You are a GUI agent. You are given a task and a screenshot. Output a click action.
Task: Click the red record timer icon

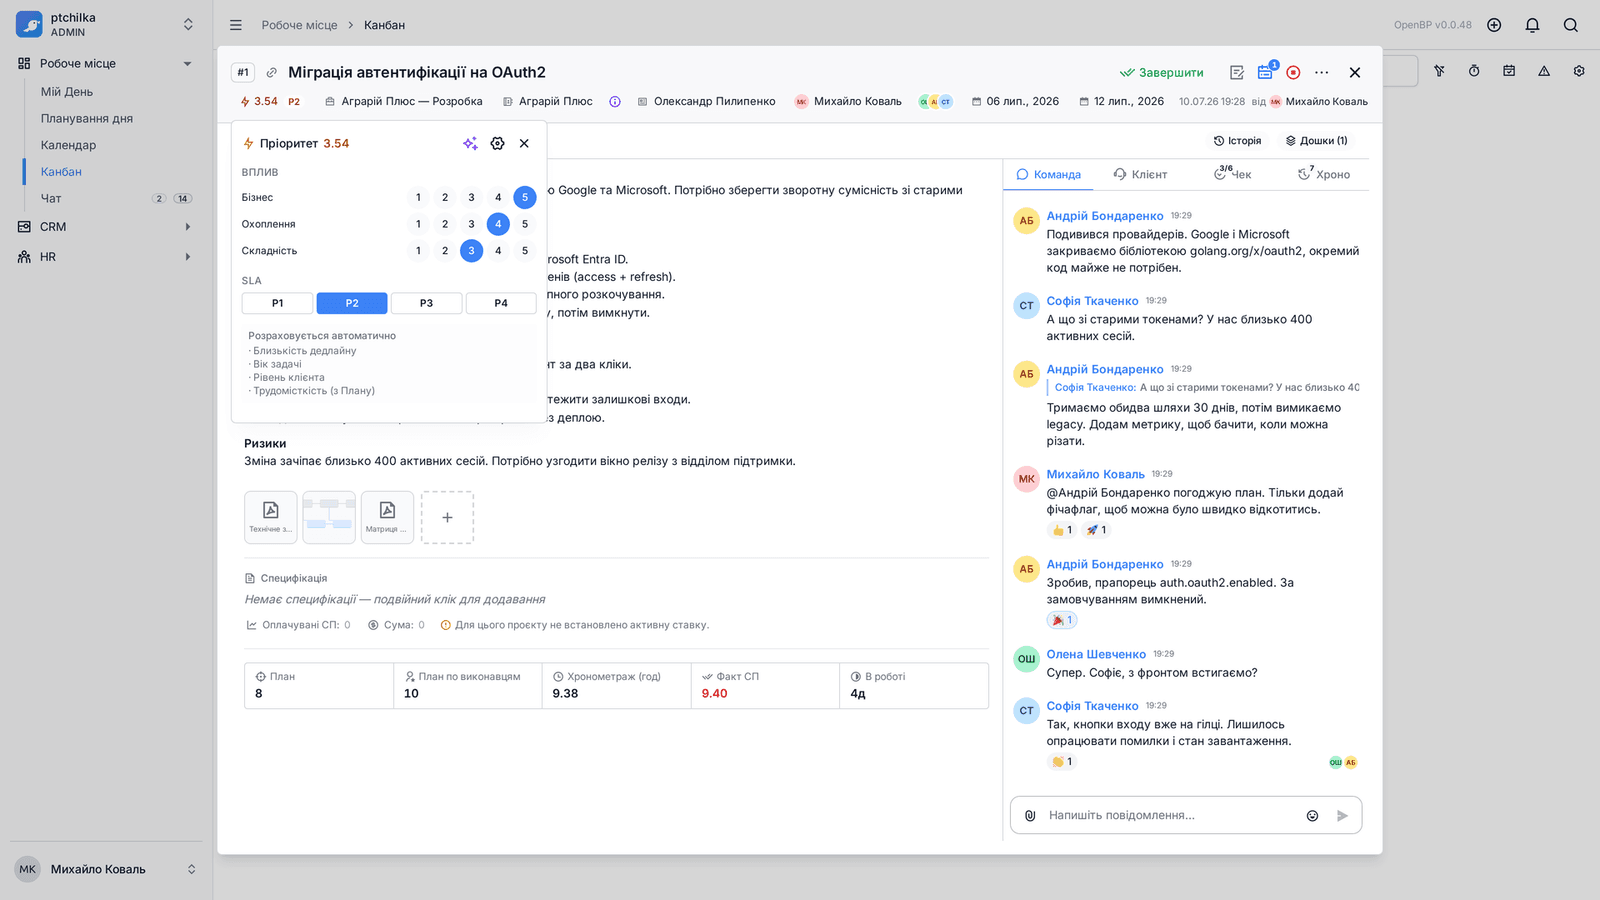click(x=1293, y=72)
